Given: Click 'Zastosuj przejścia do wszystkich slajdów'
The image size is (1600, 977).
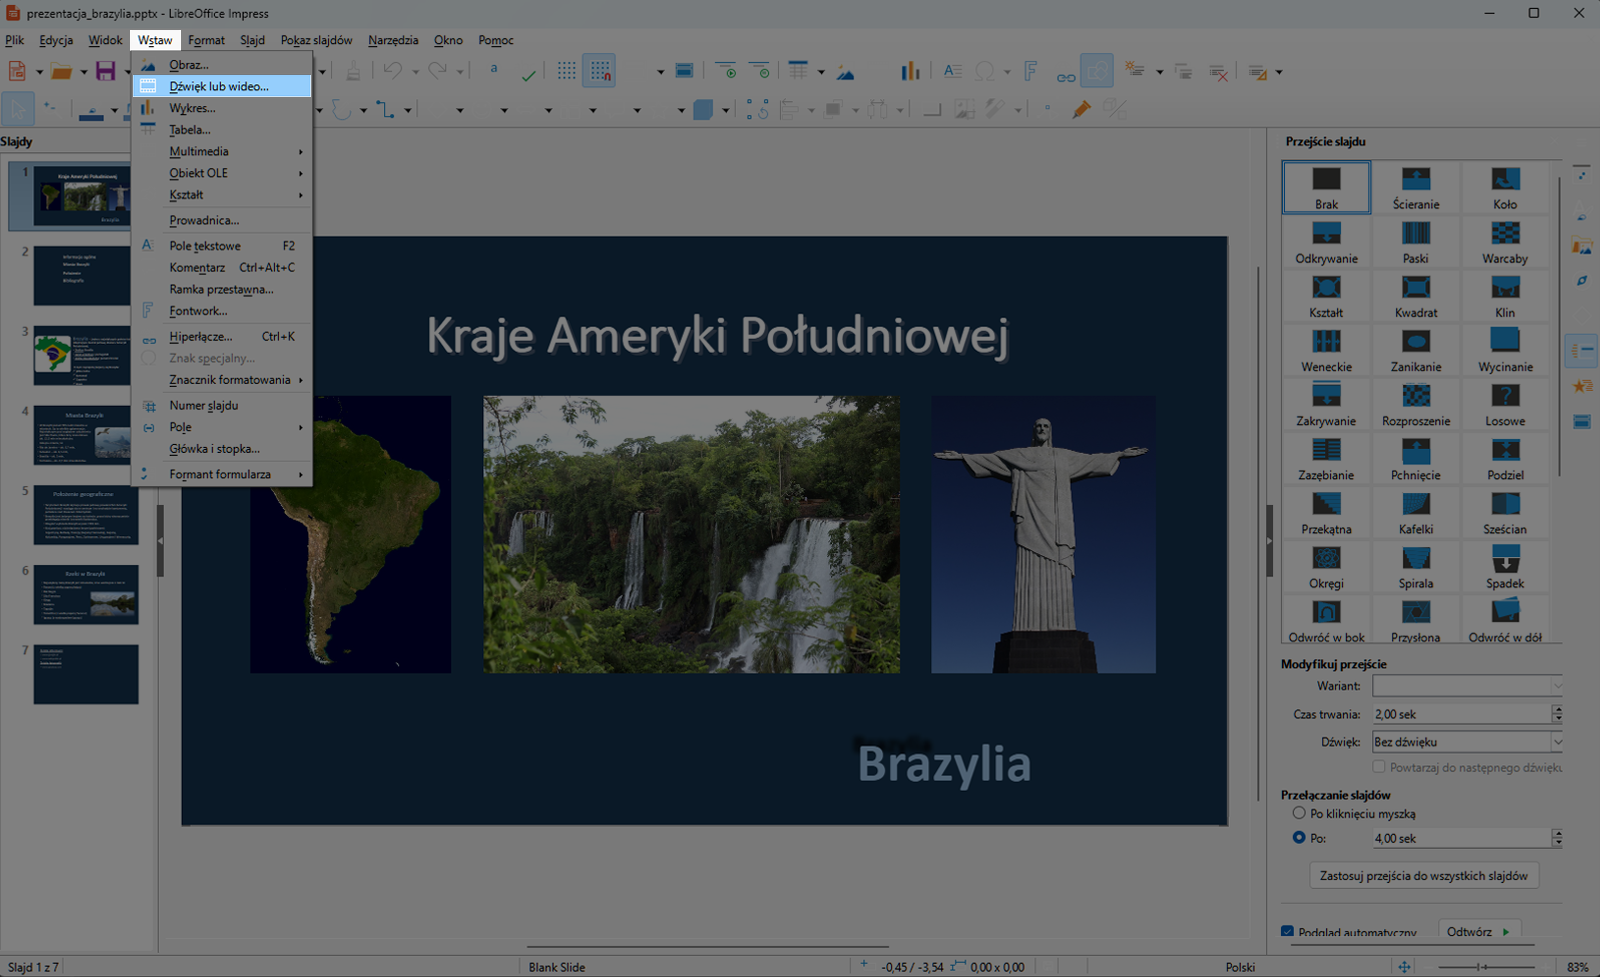Looking at the screenshot, I should coord(1424,874).
